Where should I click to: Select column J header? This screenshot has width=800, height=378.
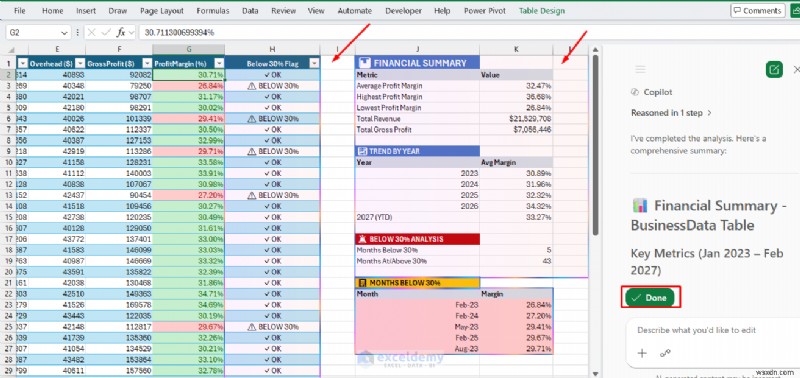click(417, 49)
